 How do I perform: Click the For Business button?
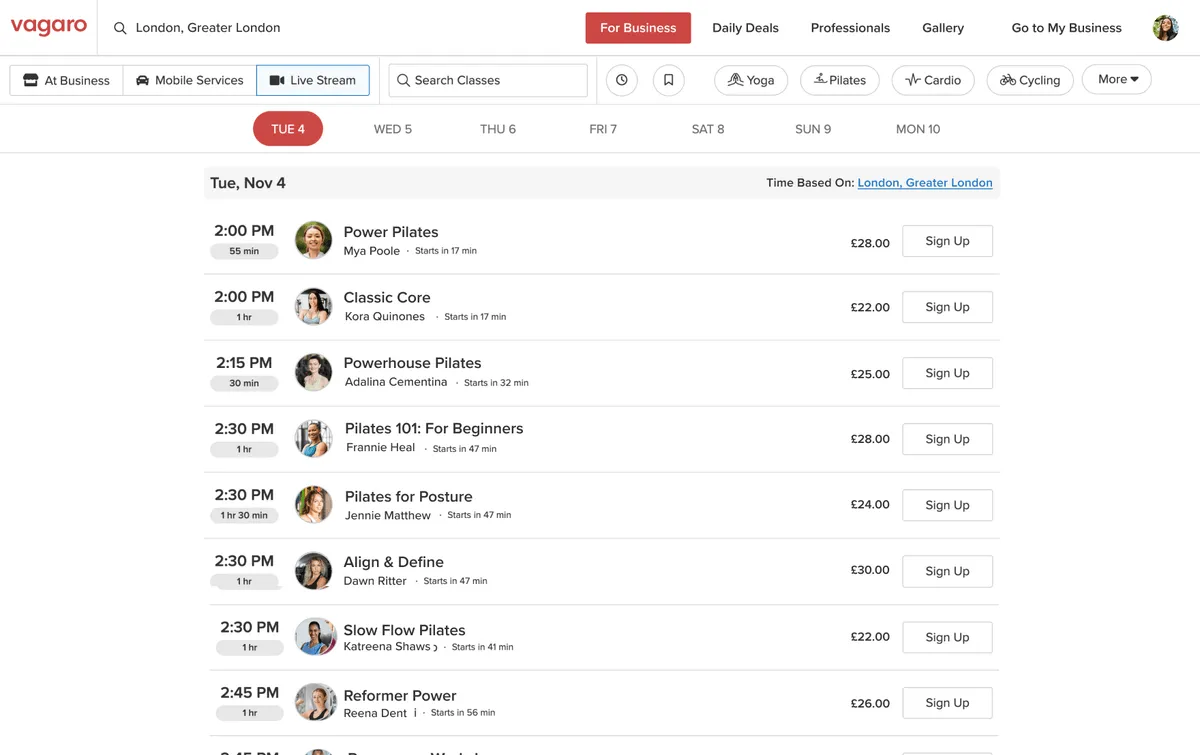coord(638,28)
